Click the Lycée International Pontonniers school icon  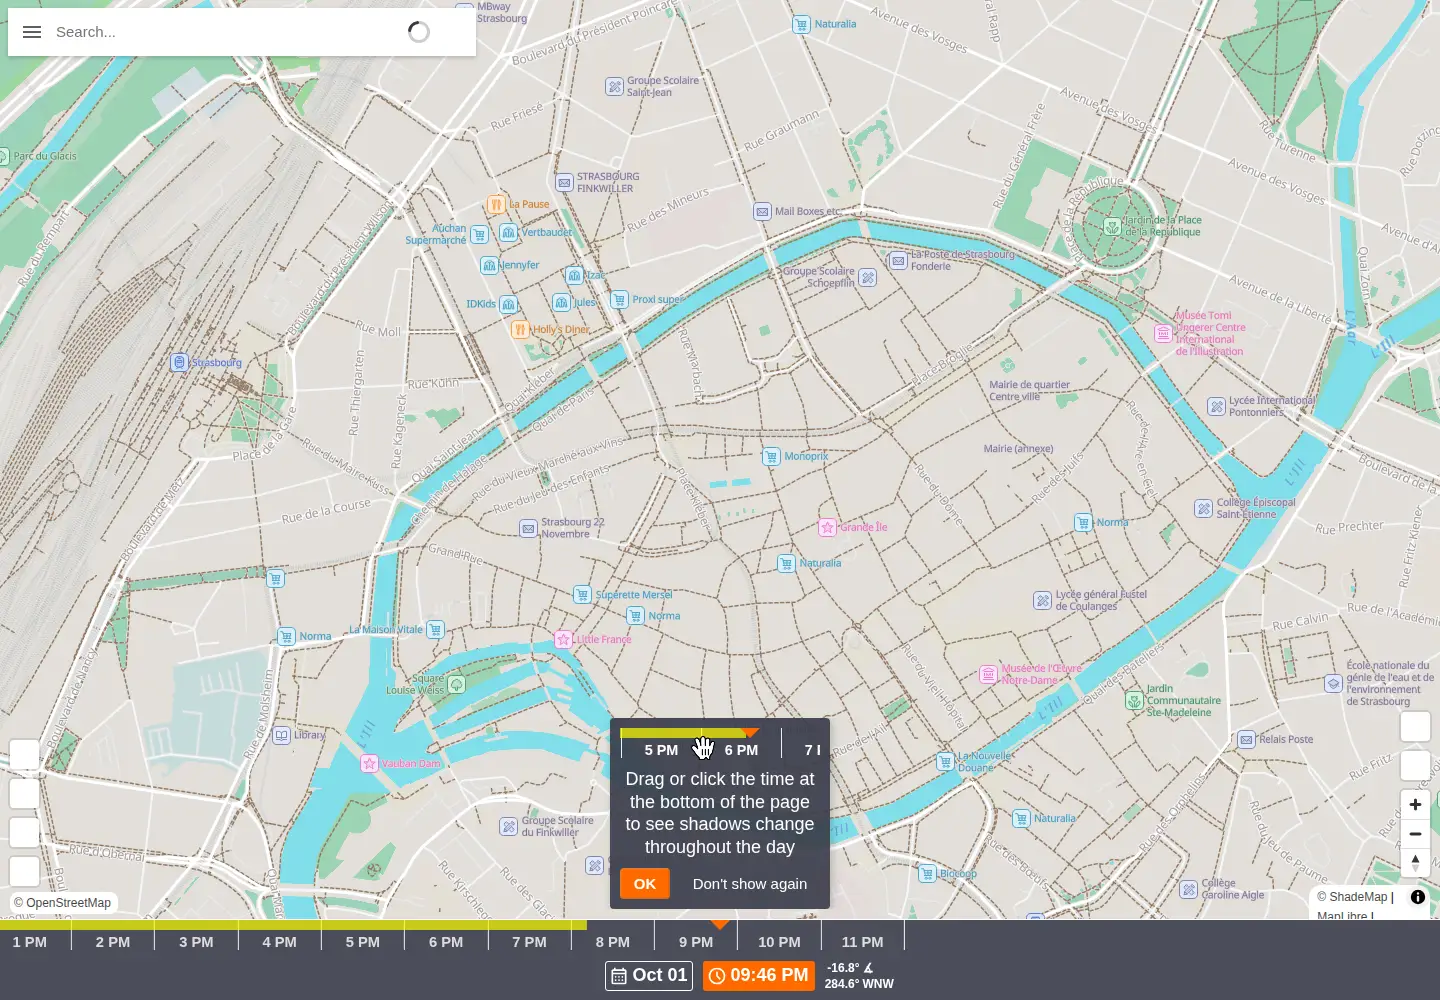tap(1217, 406)
